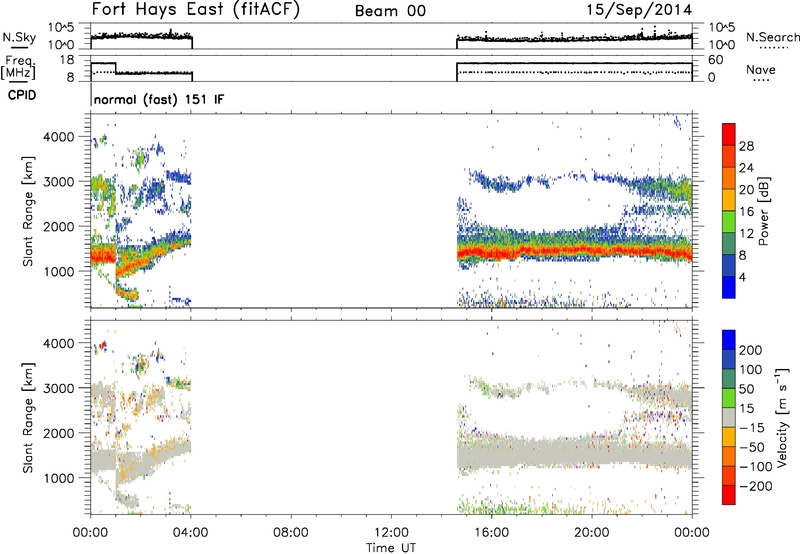The image size is (800, 554).
Task: Click the '-200' velocity scale value
Action: (x=756, y=486)
